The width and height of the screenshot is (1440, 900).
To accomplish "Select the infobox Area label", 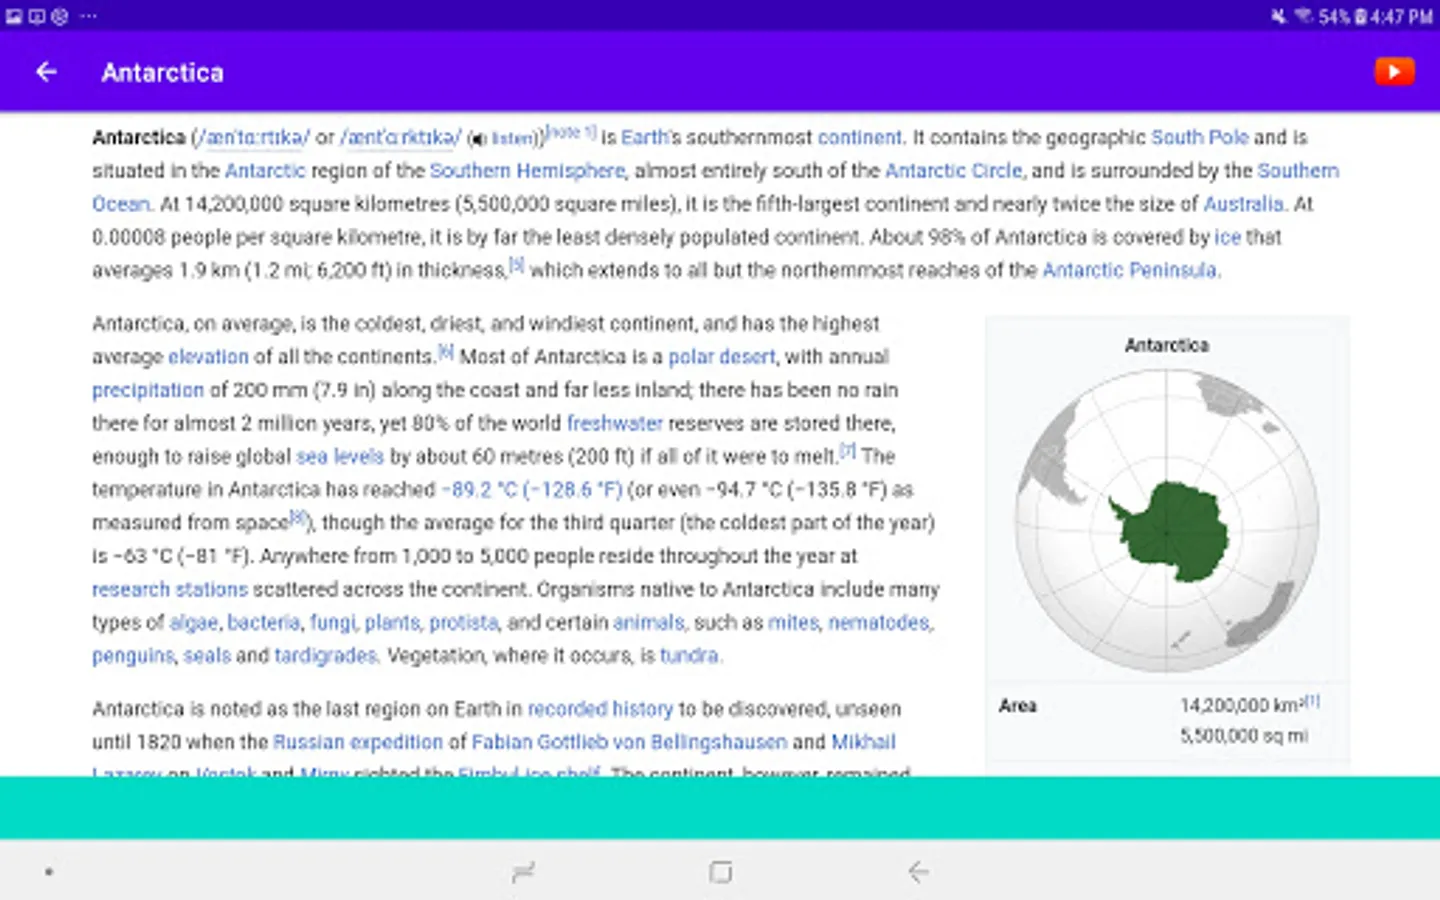I will pos(1017,706).
